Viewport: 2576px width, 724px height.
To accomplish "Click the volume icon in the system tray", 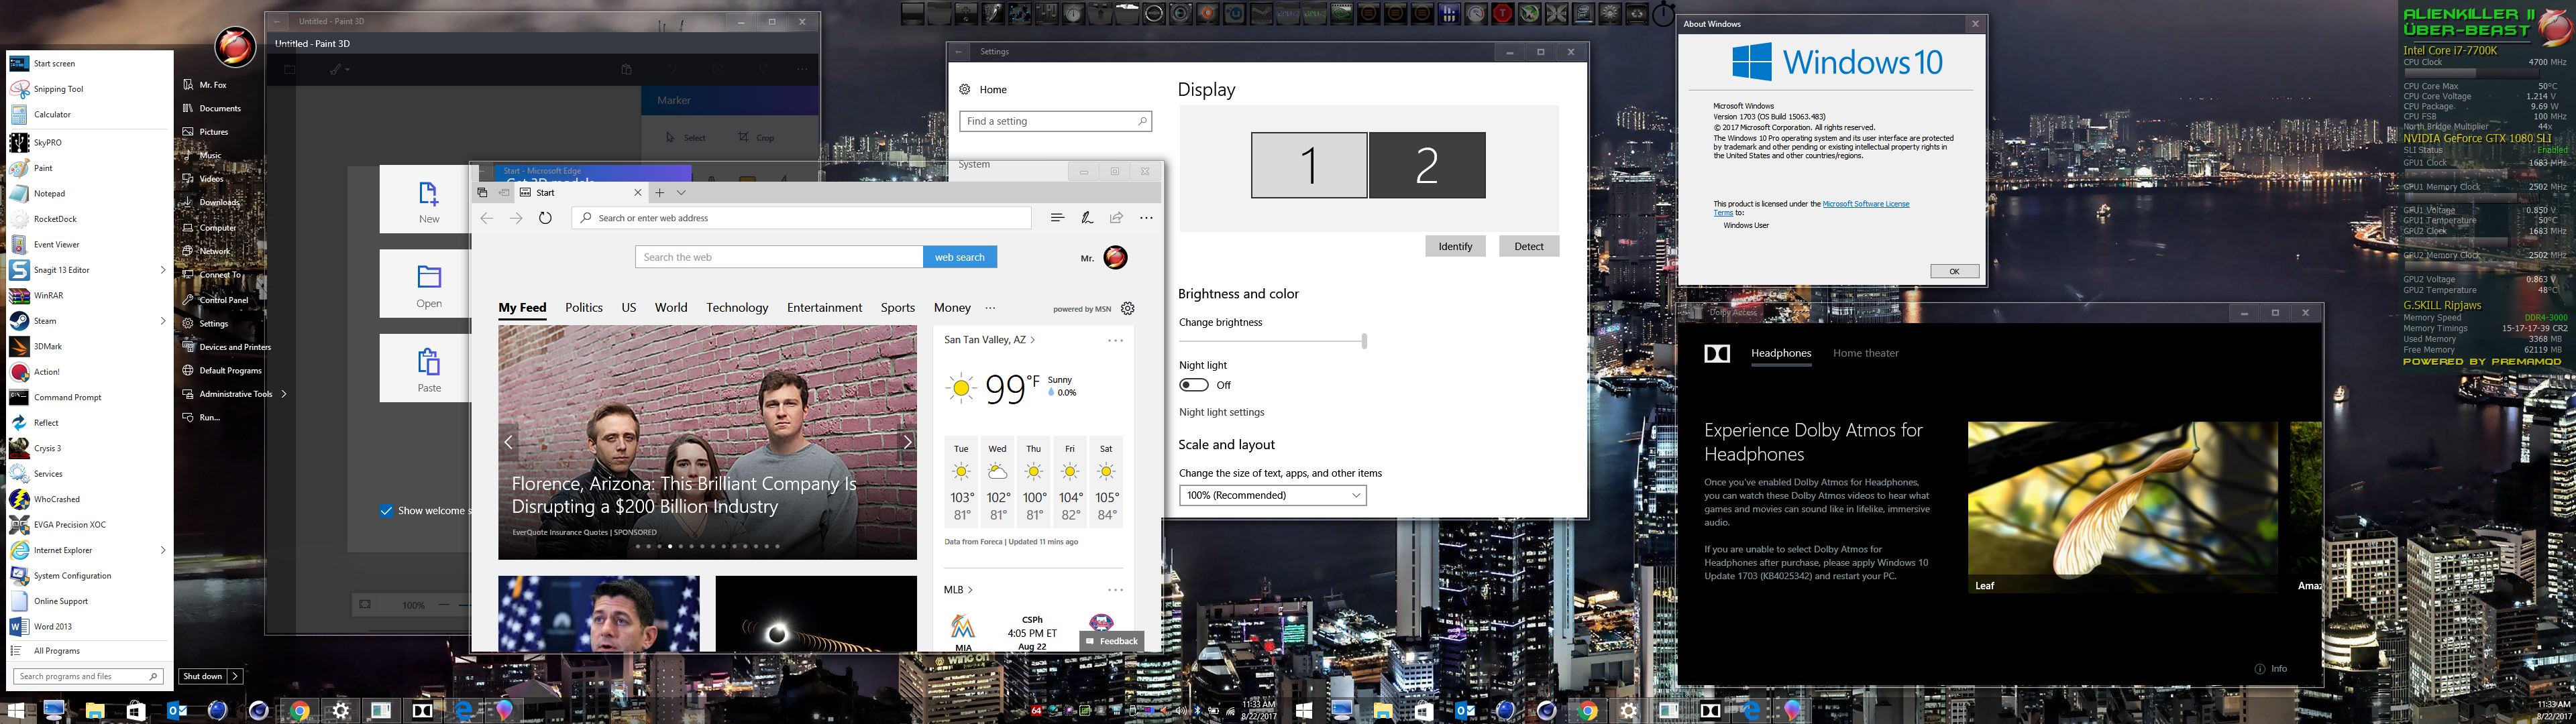I will [1182, 711].
